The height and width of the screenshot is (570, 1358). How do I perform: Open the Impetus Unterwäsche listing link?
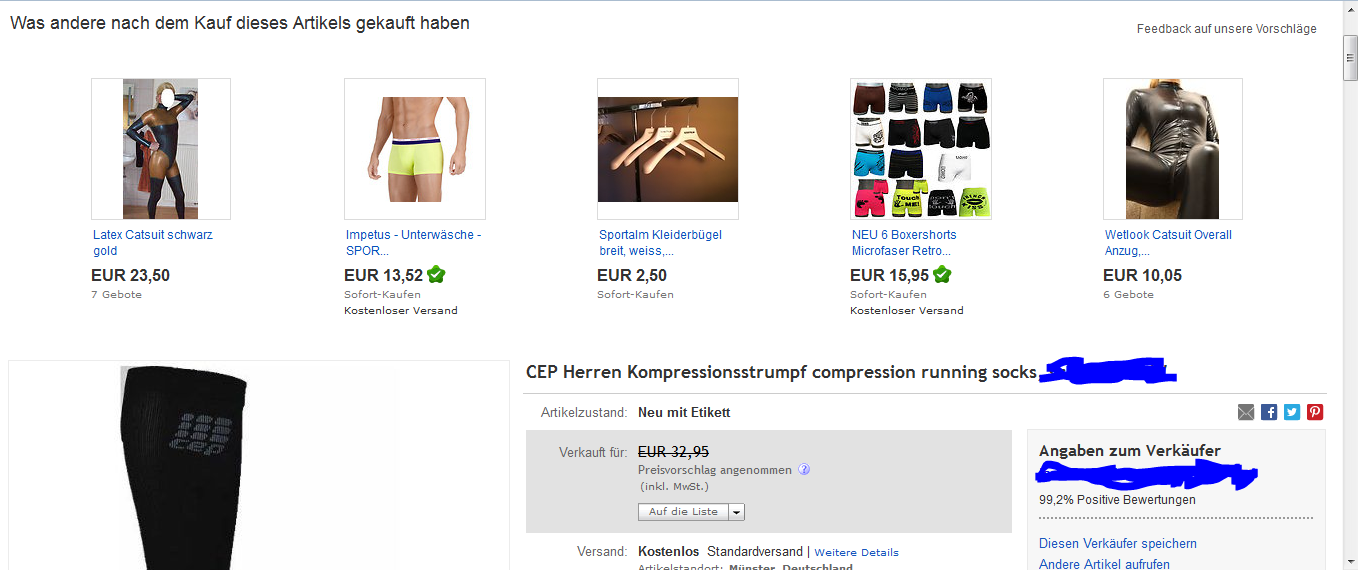coord(413,243)
